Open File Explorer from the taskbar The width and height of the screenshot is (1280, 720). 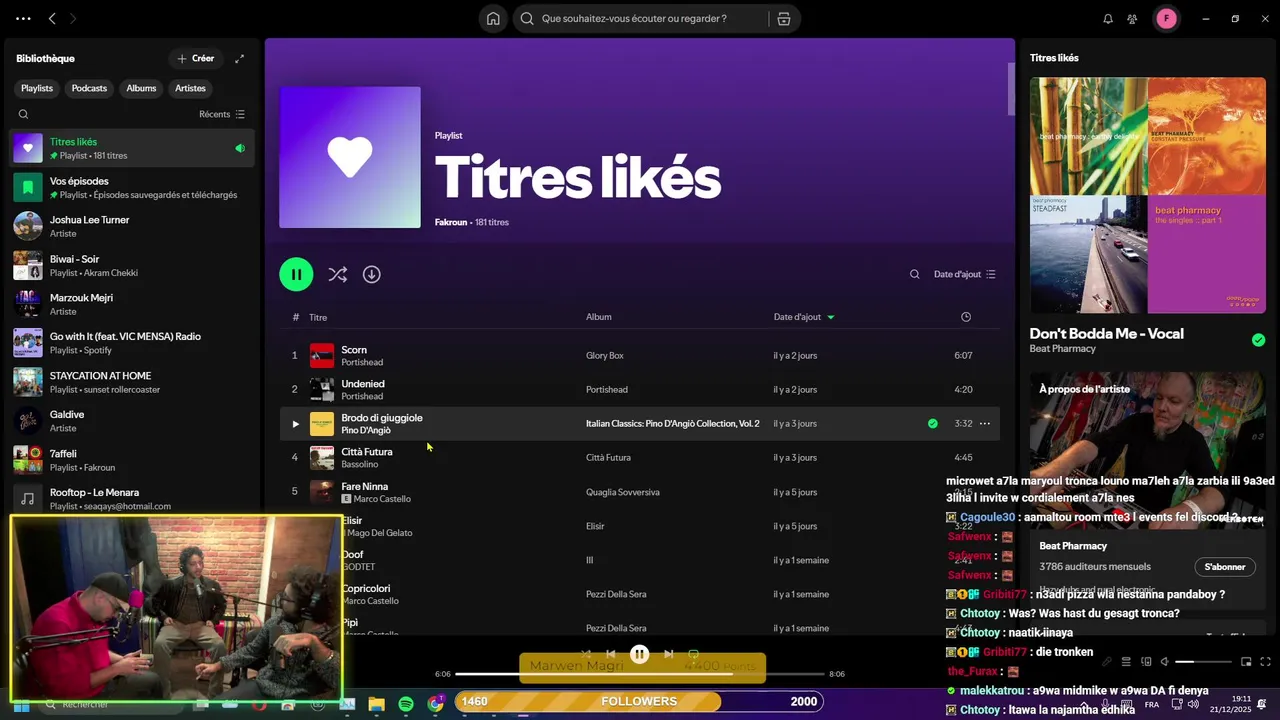click(x=377, y=704)
